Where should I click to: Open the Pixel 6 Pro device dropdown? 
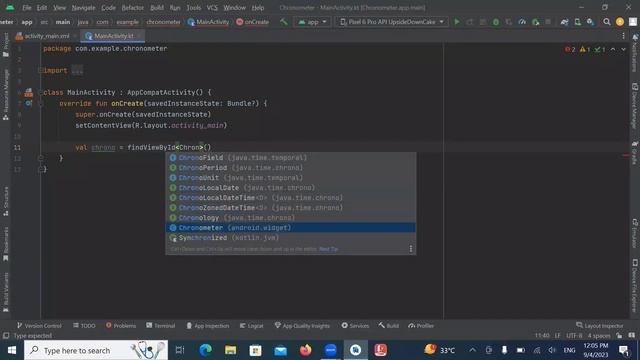coord(391,22)
